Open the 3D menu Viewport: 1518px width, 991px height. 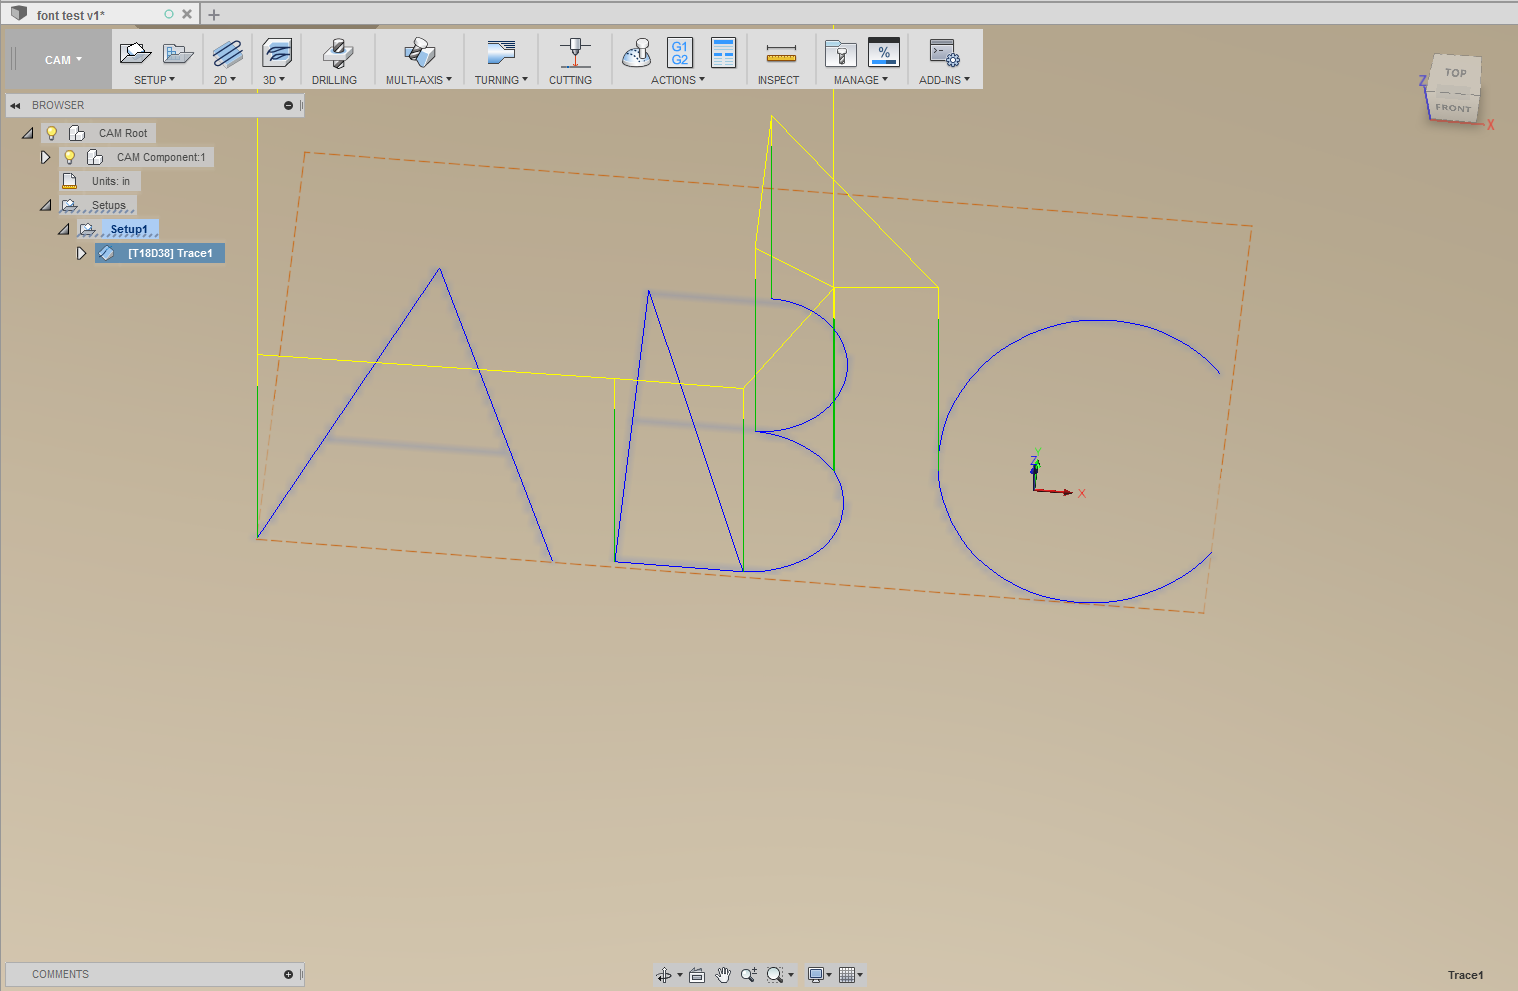[274, 80]
